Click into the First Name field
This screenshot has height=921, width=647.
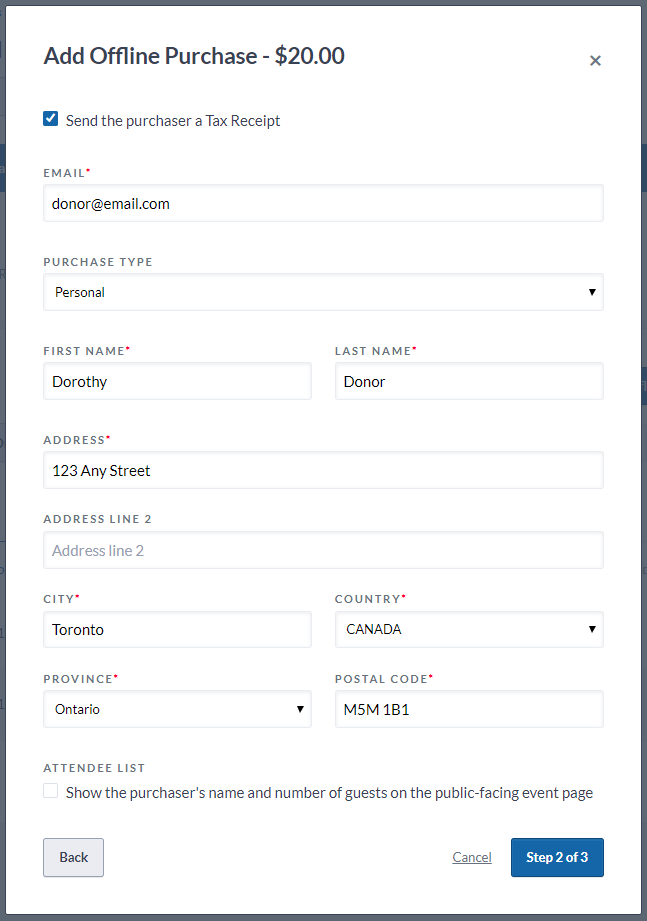coord(177,381)
